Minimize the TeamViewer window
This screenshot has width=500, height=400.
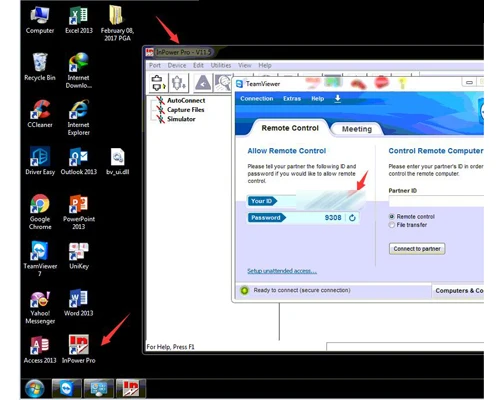[x=469, y=82]
